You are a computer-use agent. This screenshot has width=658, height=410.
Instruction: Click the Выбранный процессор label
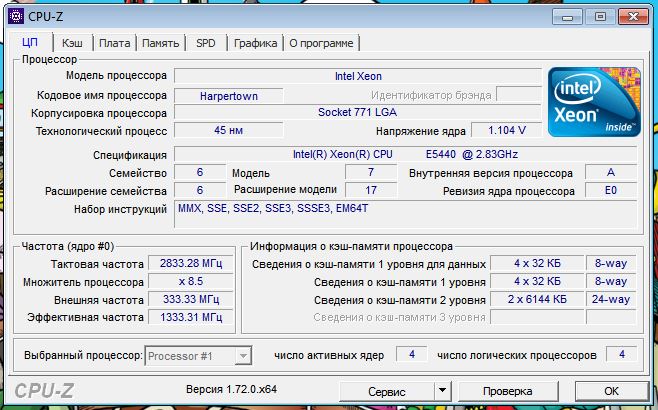tap(83, 355)
